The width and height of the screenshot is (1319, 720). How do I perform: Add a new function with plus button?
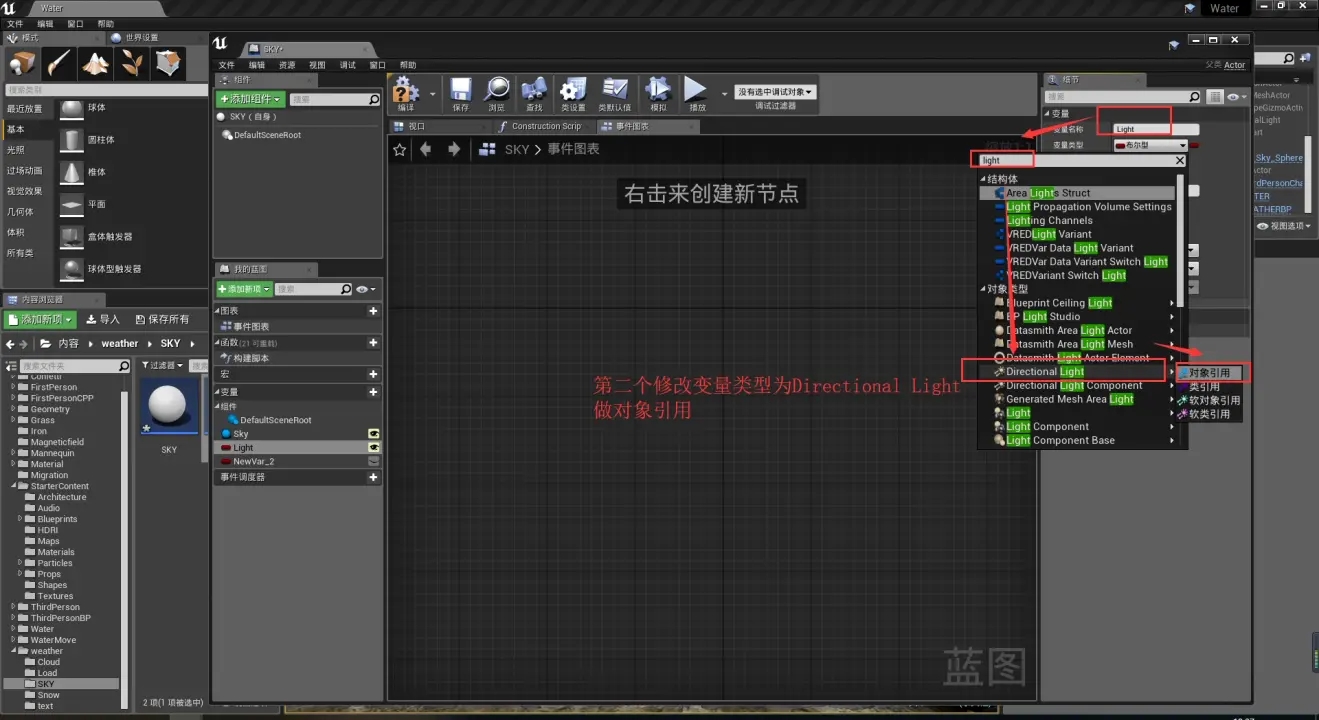(x=373, y=342)
